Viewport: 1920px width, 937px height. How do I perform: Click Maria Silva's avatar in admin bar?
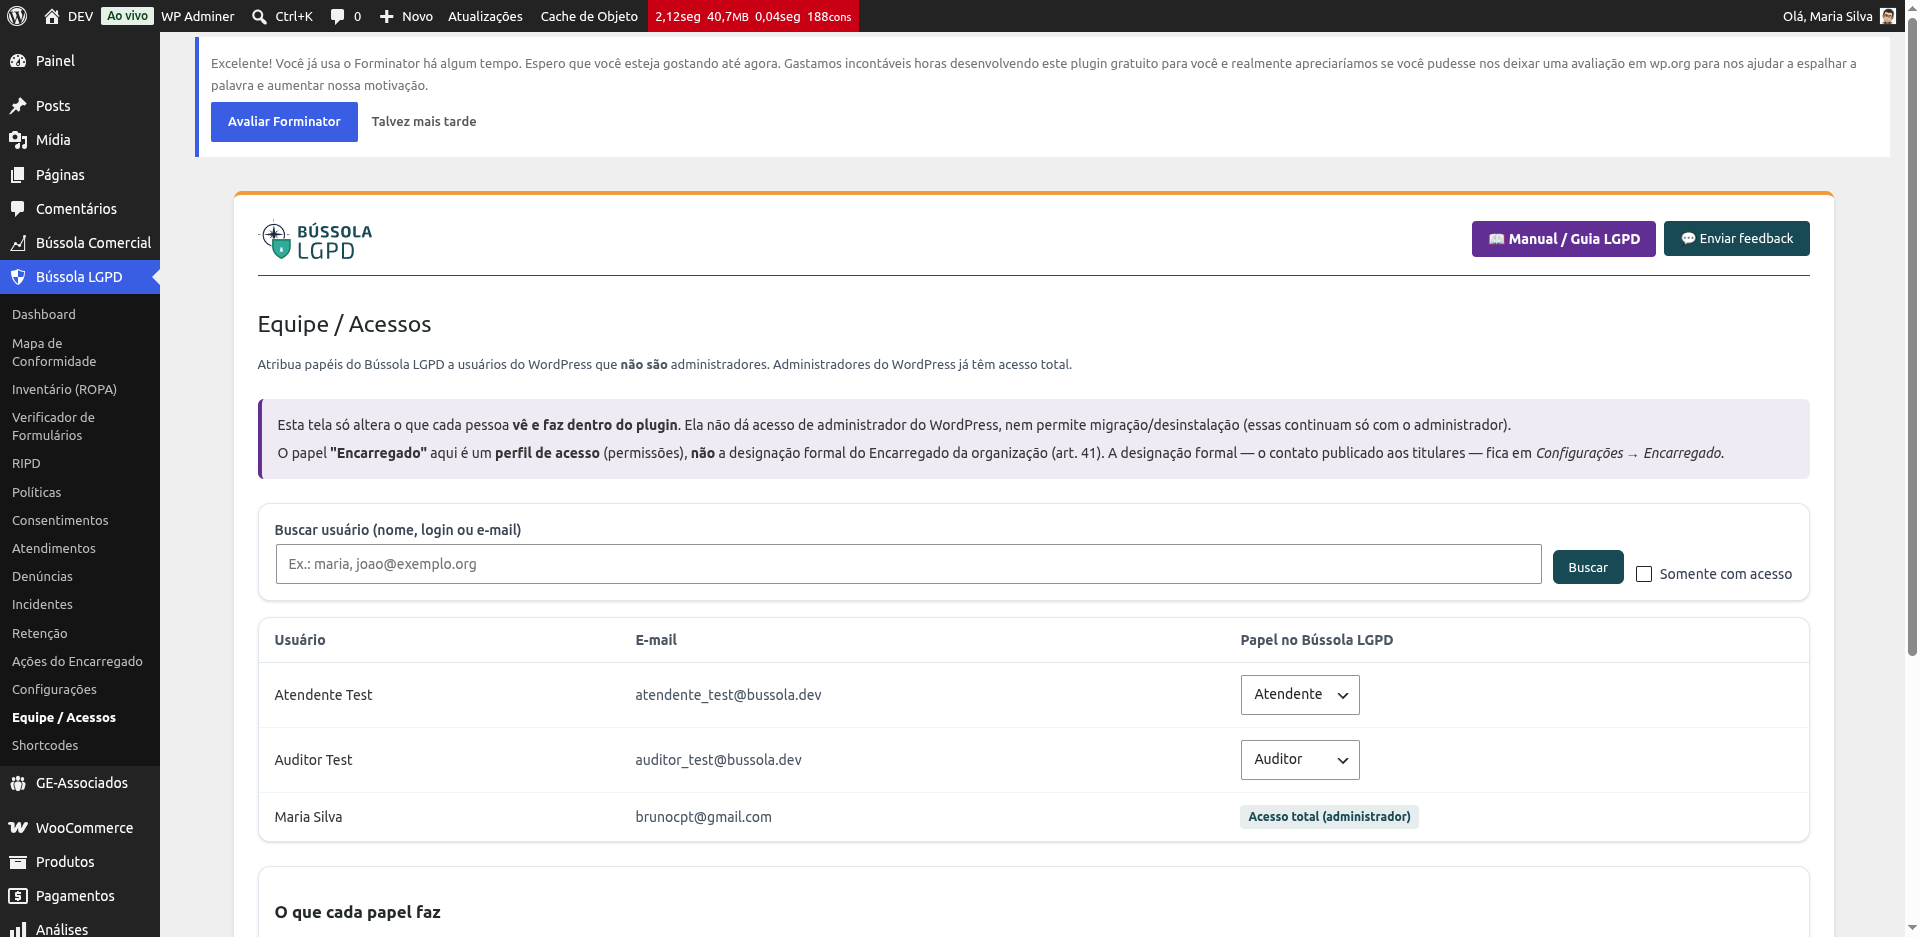(x=1888, y=16)
